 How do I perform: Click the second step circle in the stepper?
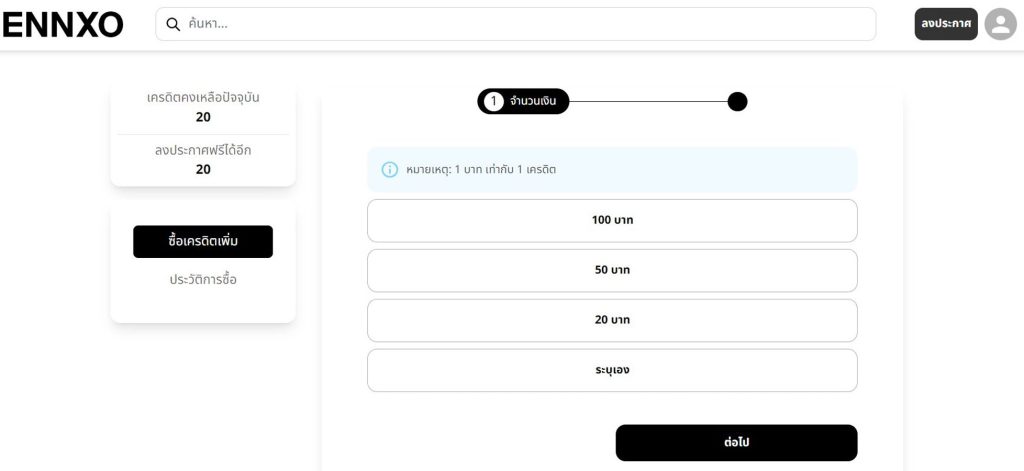tap(737, 101)
